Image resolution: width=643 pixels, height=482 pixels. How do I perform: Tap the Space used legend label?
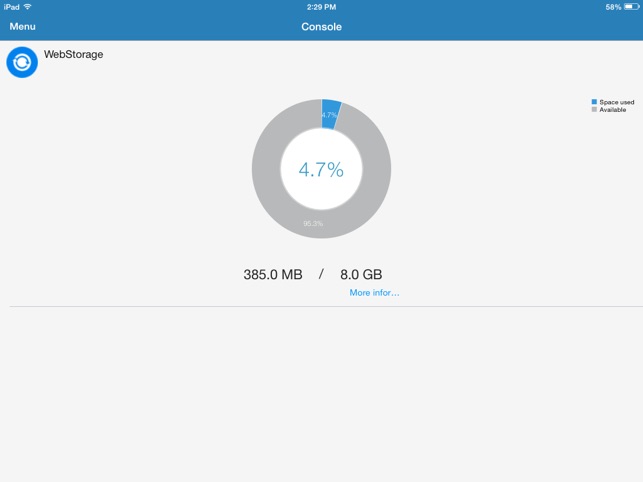pyautogui.click(x=617, y=102)
